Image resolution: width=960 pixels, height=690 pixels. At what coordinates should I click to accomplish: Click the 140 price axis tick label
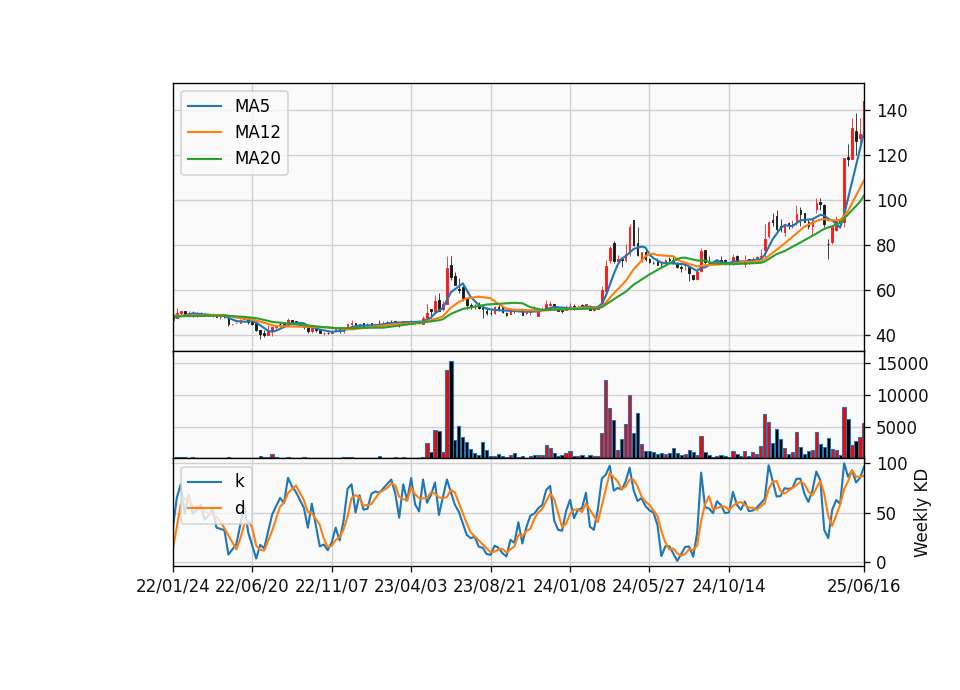[891, 111]
